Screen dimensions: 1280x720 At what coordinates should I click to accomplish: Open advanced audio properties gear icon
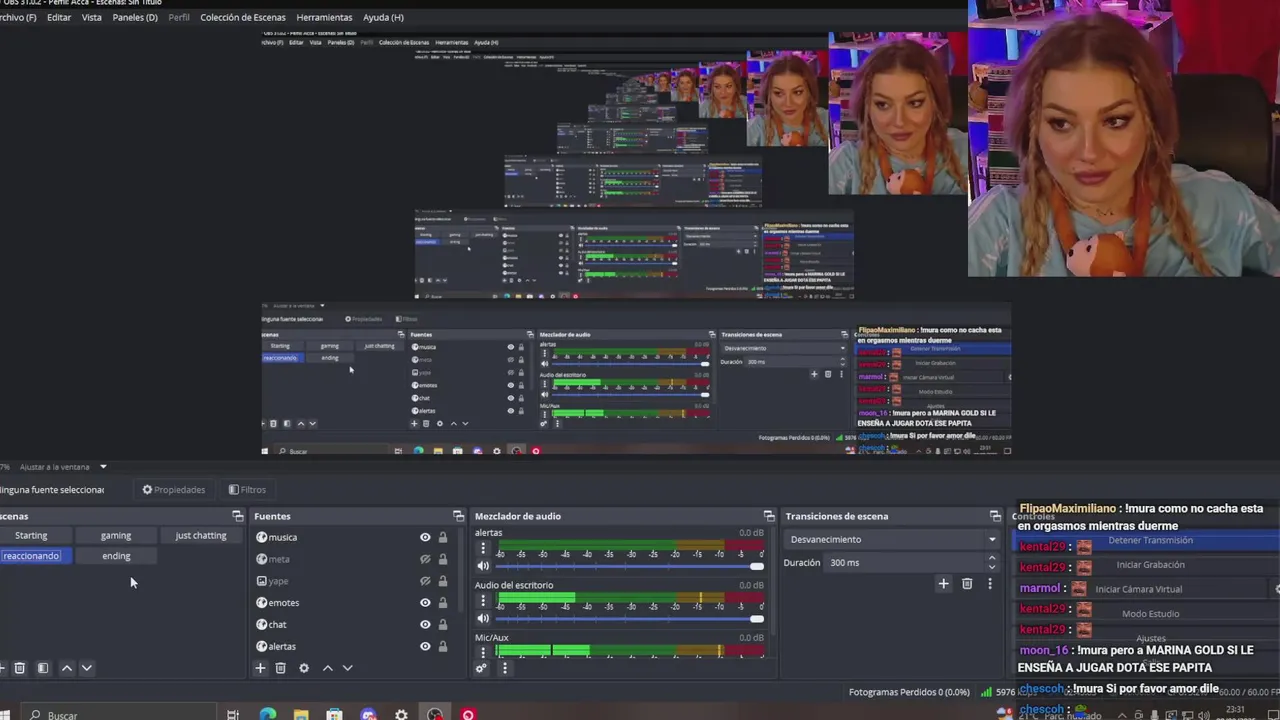pyautogui.click(x=481, y=668)
